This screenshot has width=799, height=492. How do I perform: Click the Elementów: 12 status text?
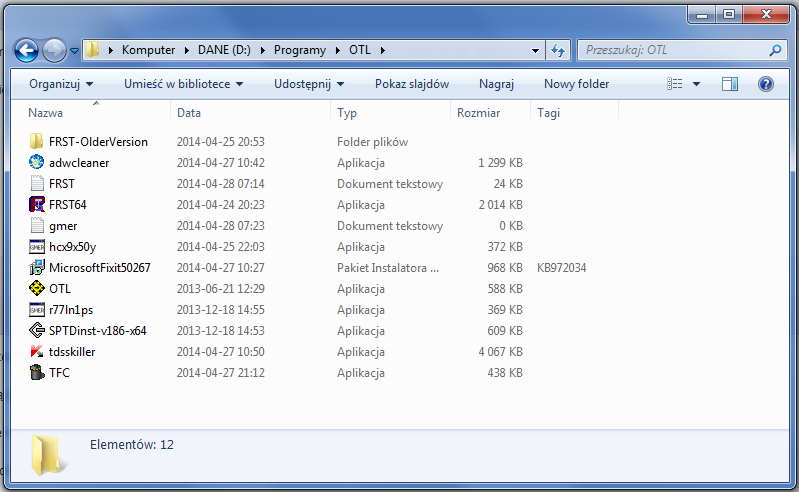pos(132,445)
